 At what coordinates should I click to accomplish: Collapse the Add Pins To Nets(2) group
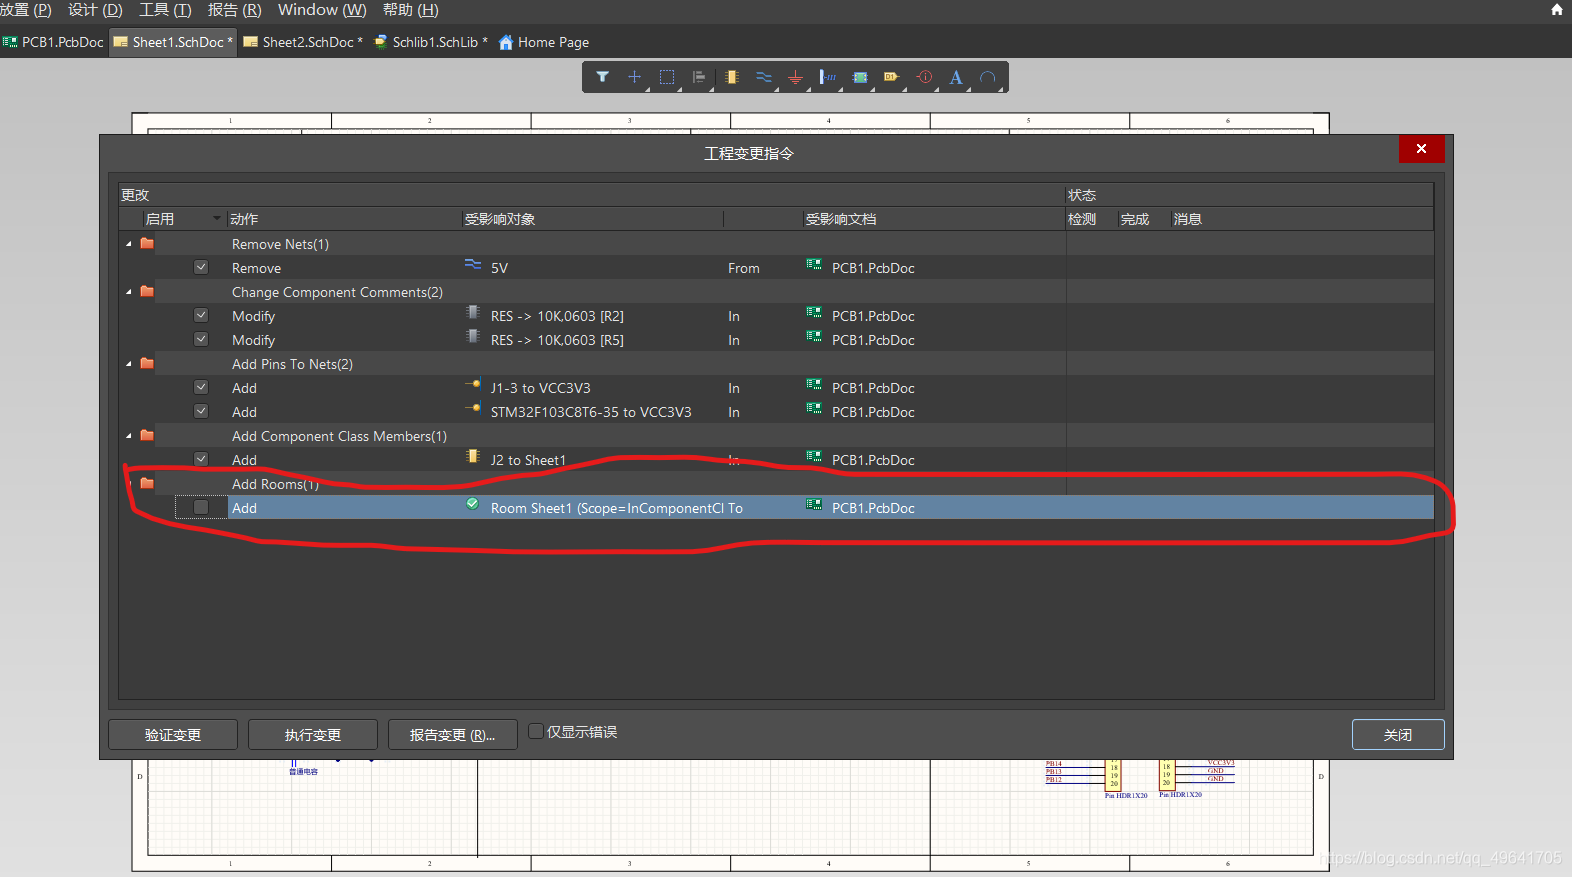click(128, 364)
